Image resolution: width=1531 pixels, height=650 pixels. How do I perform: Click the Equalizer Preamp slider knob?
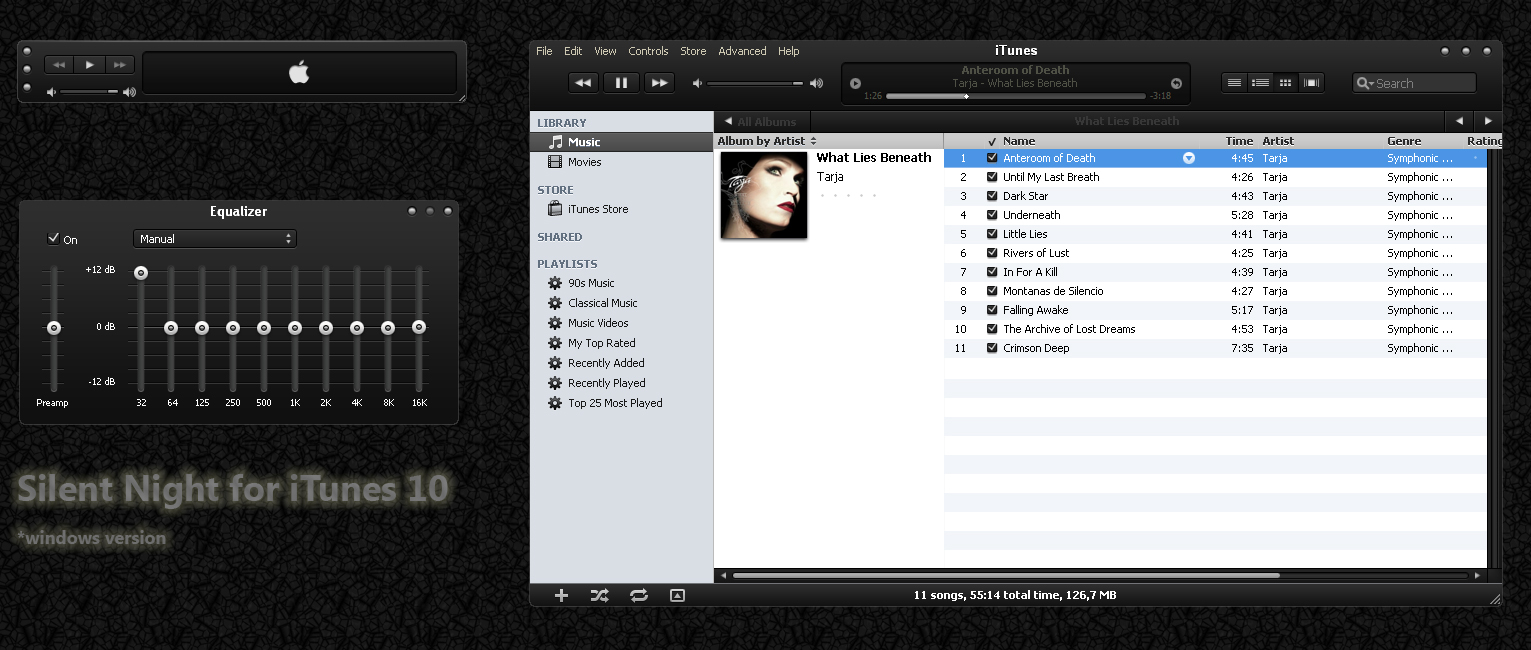click(54, 328)
